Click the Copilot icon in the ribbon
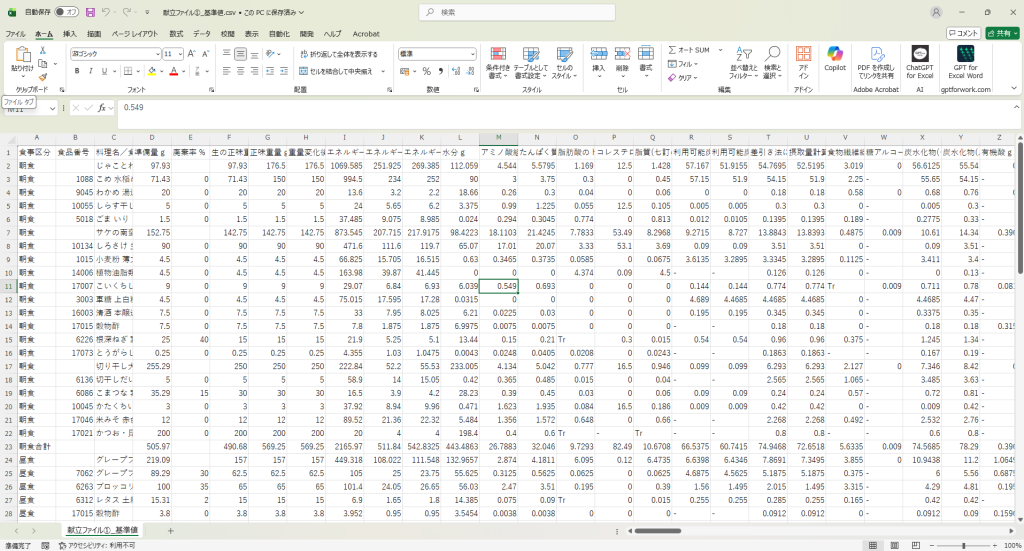This screenshot has height=551, width=1024. (834, 58)
